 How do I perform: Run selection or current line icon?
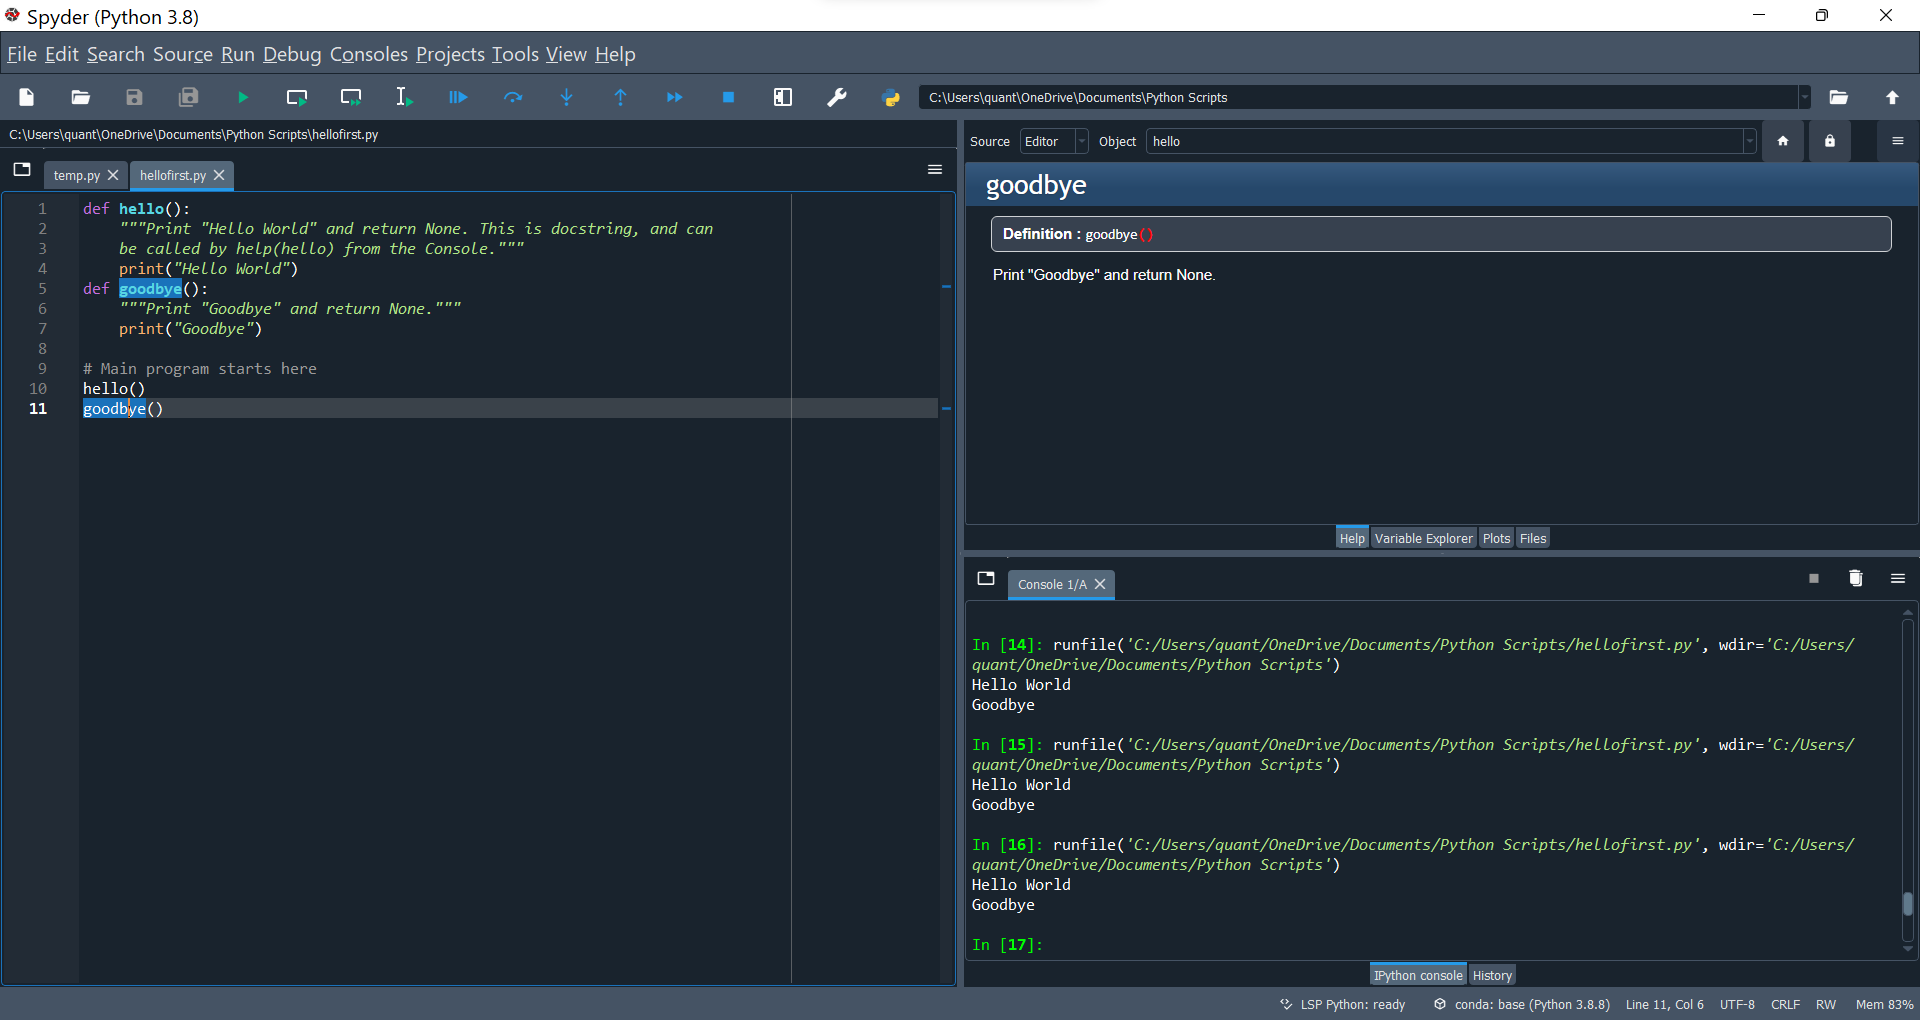tap(404, 97)
